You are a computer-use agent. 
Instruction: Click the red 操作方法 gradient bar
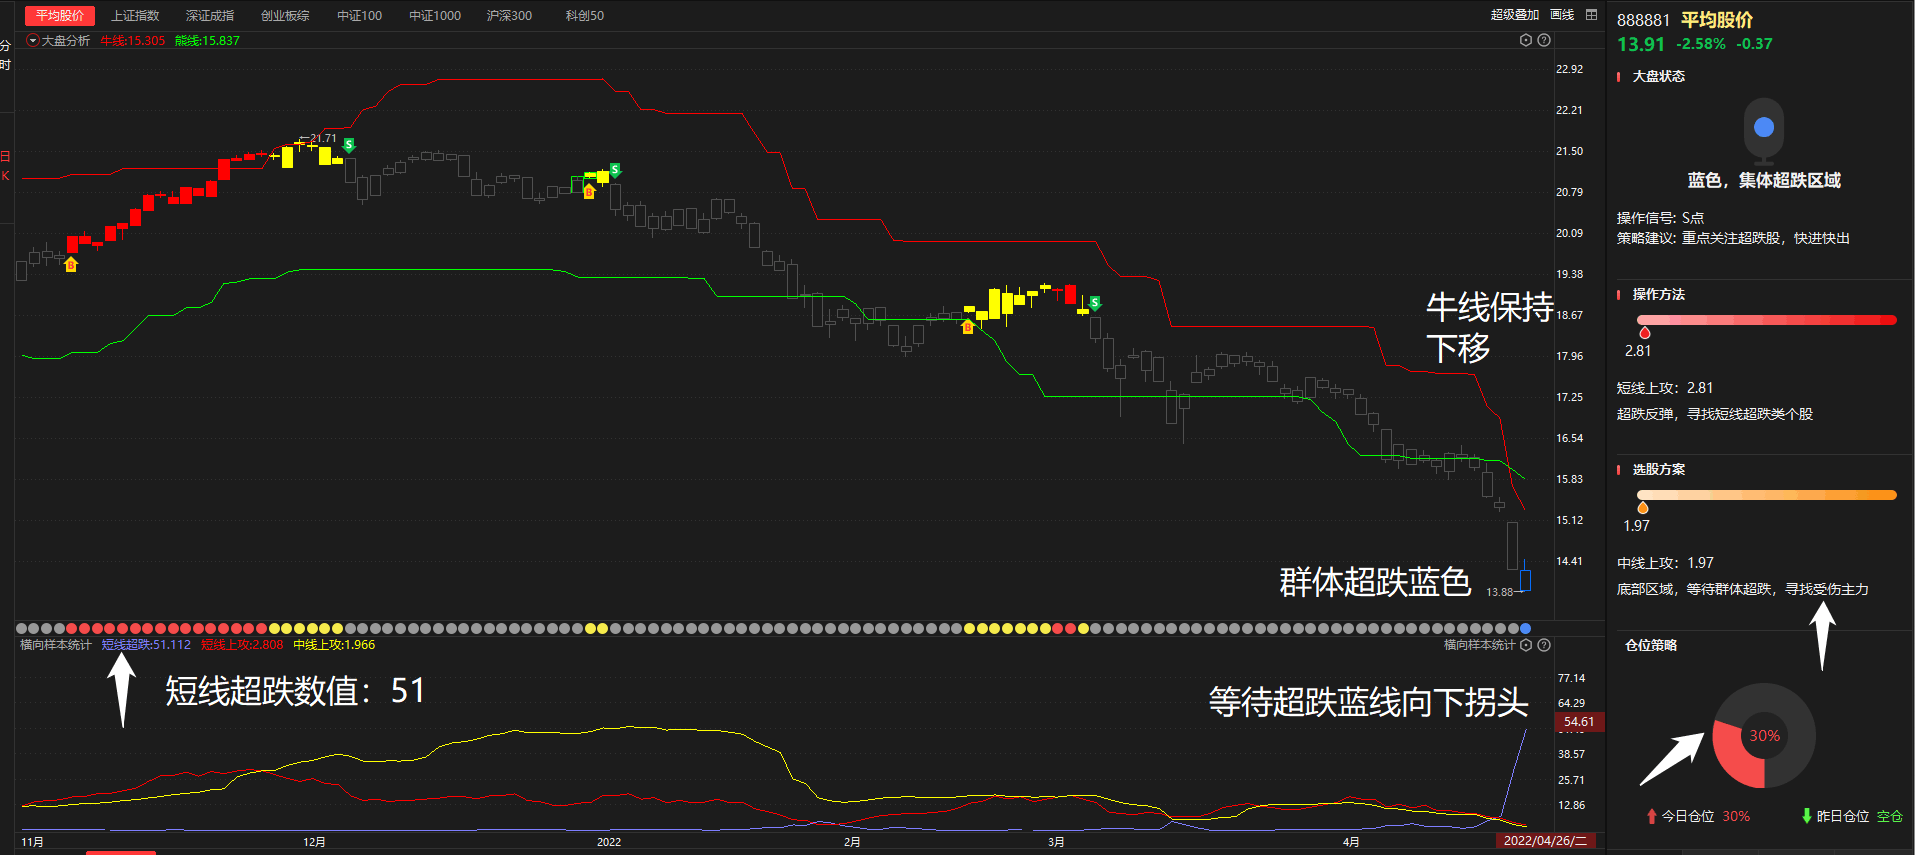point(1767,320)
